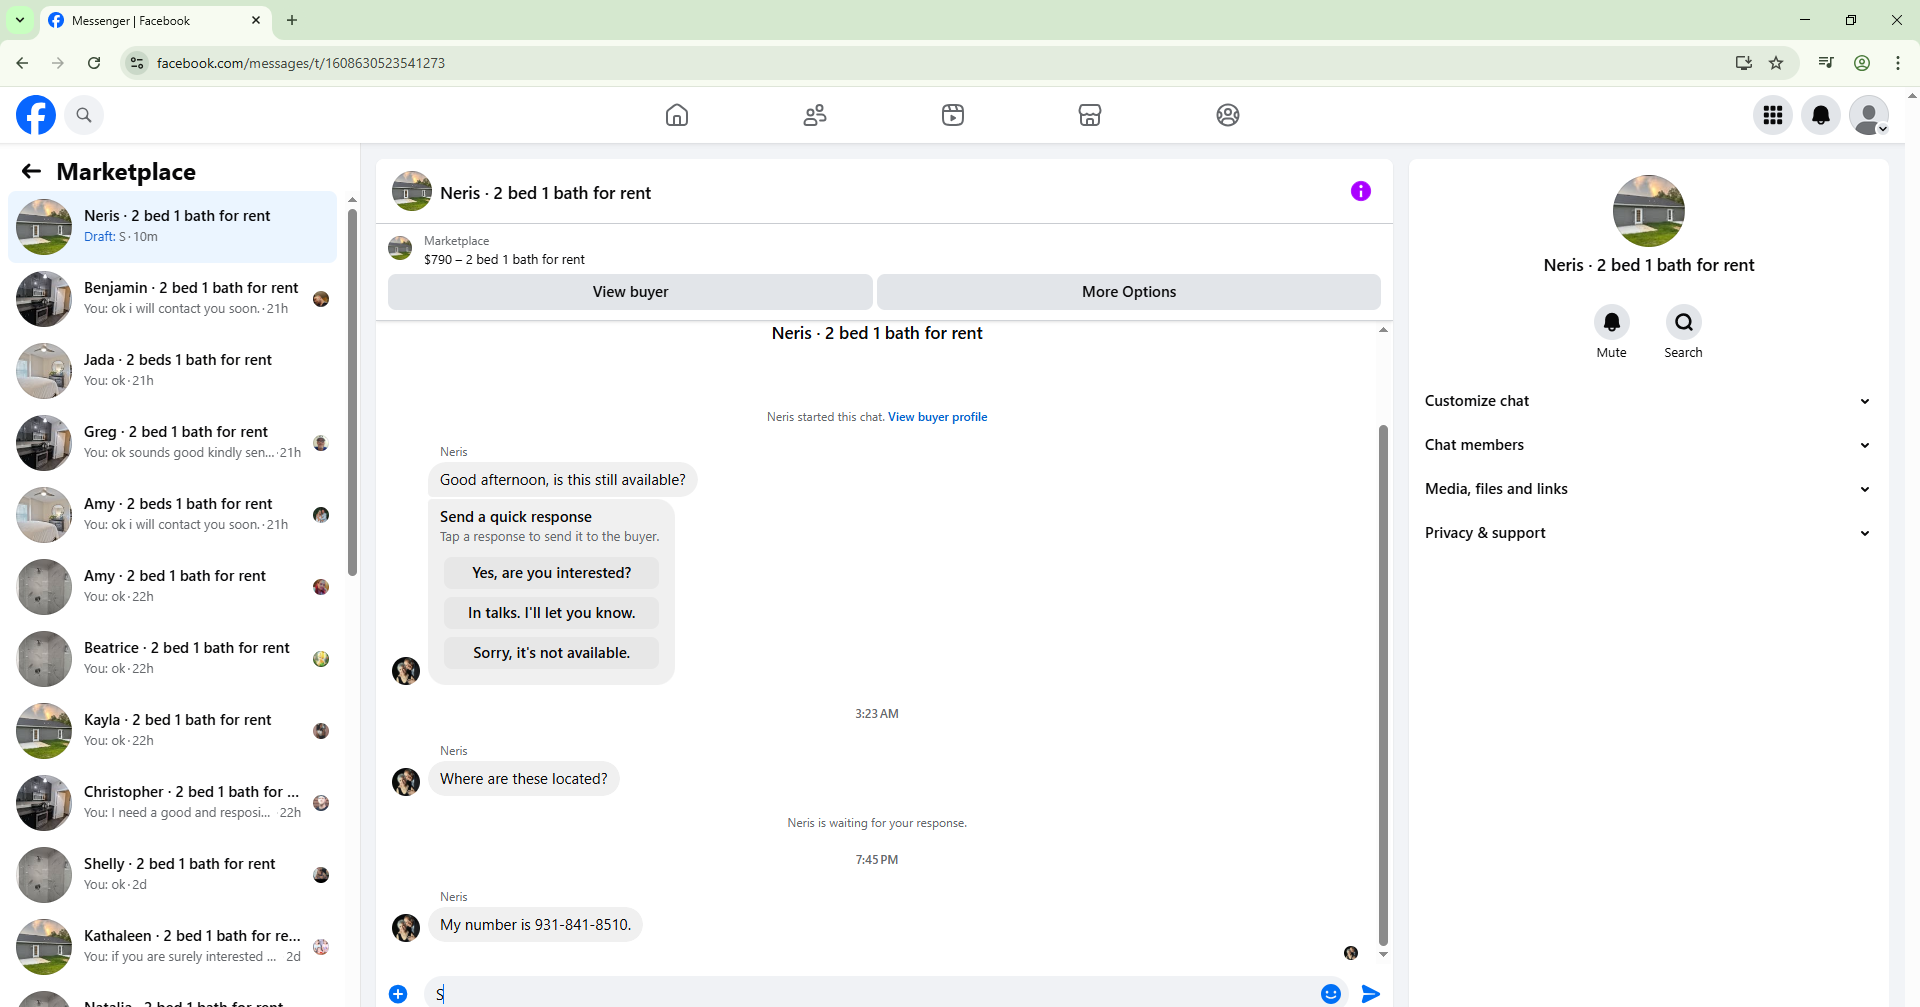Click the View buyer button
This screenshot has height=1007, width=1920.
click(630, 292)
